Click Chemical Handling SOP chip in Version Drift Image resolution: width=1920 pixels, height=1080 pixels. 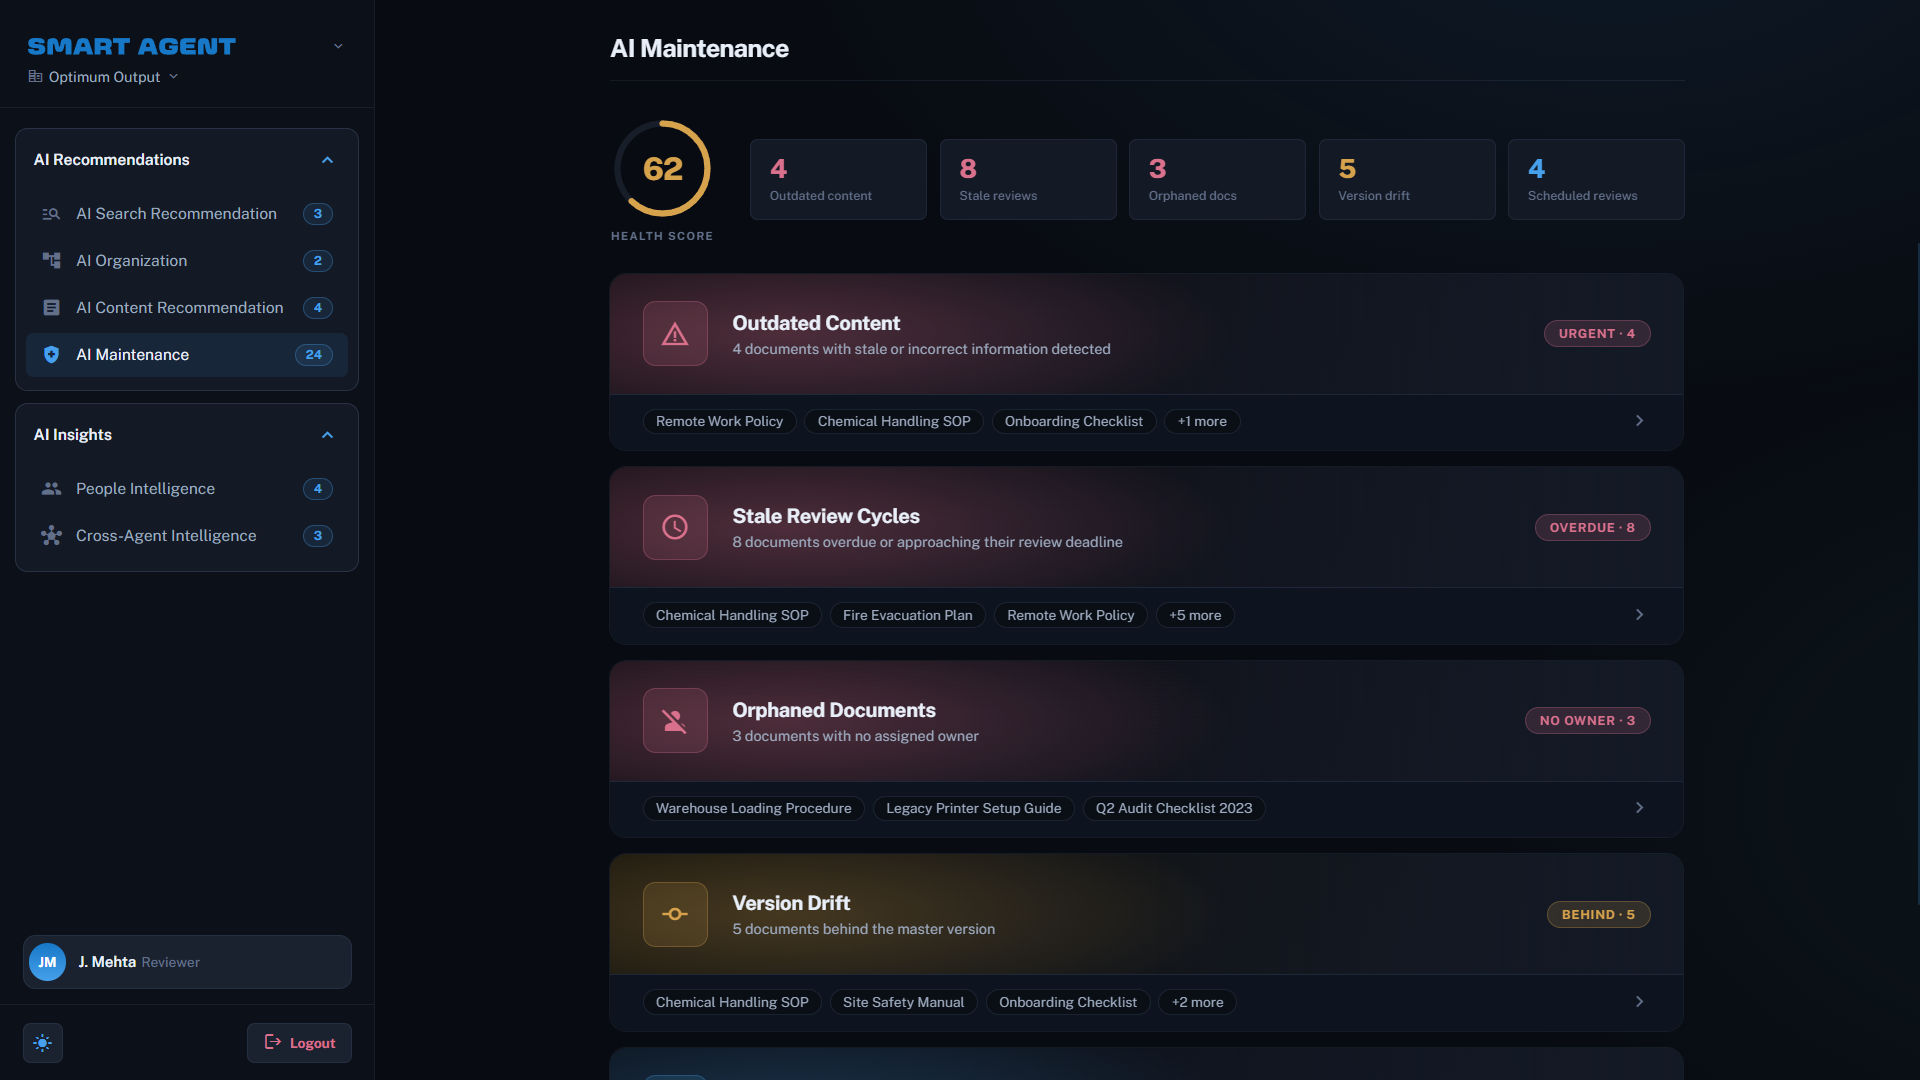coord(732,1003)
